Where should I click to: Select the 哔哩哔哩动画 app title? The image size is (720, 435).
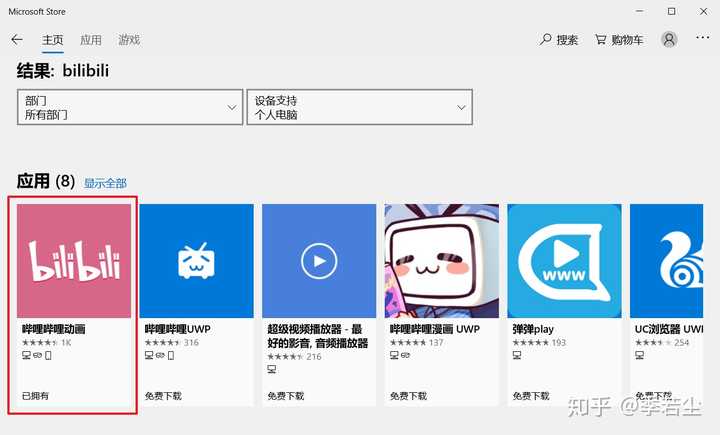[54, 329]
